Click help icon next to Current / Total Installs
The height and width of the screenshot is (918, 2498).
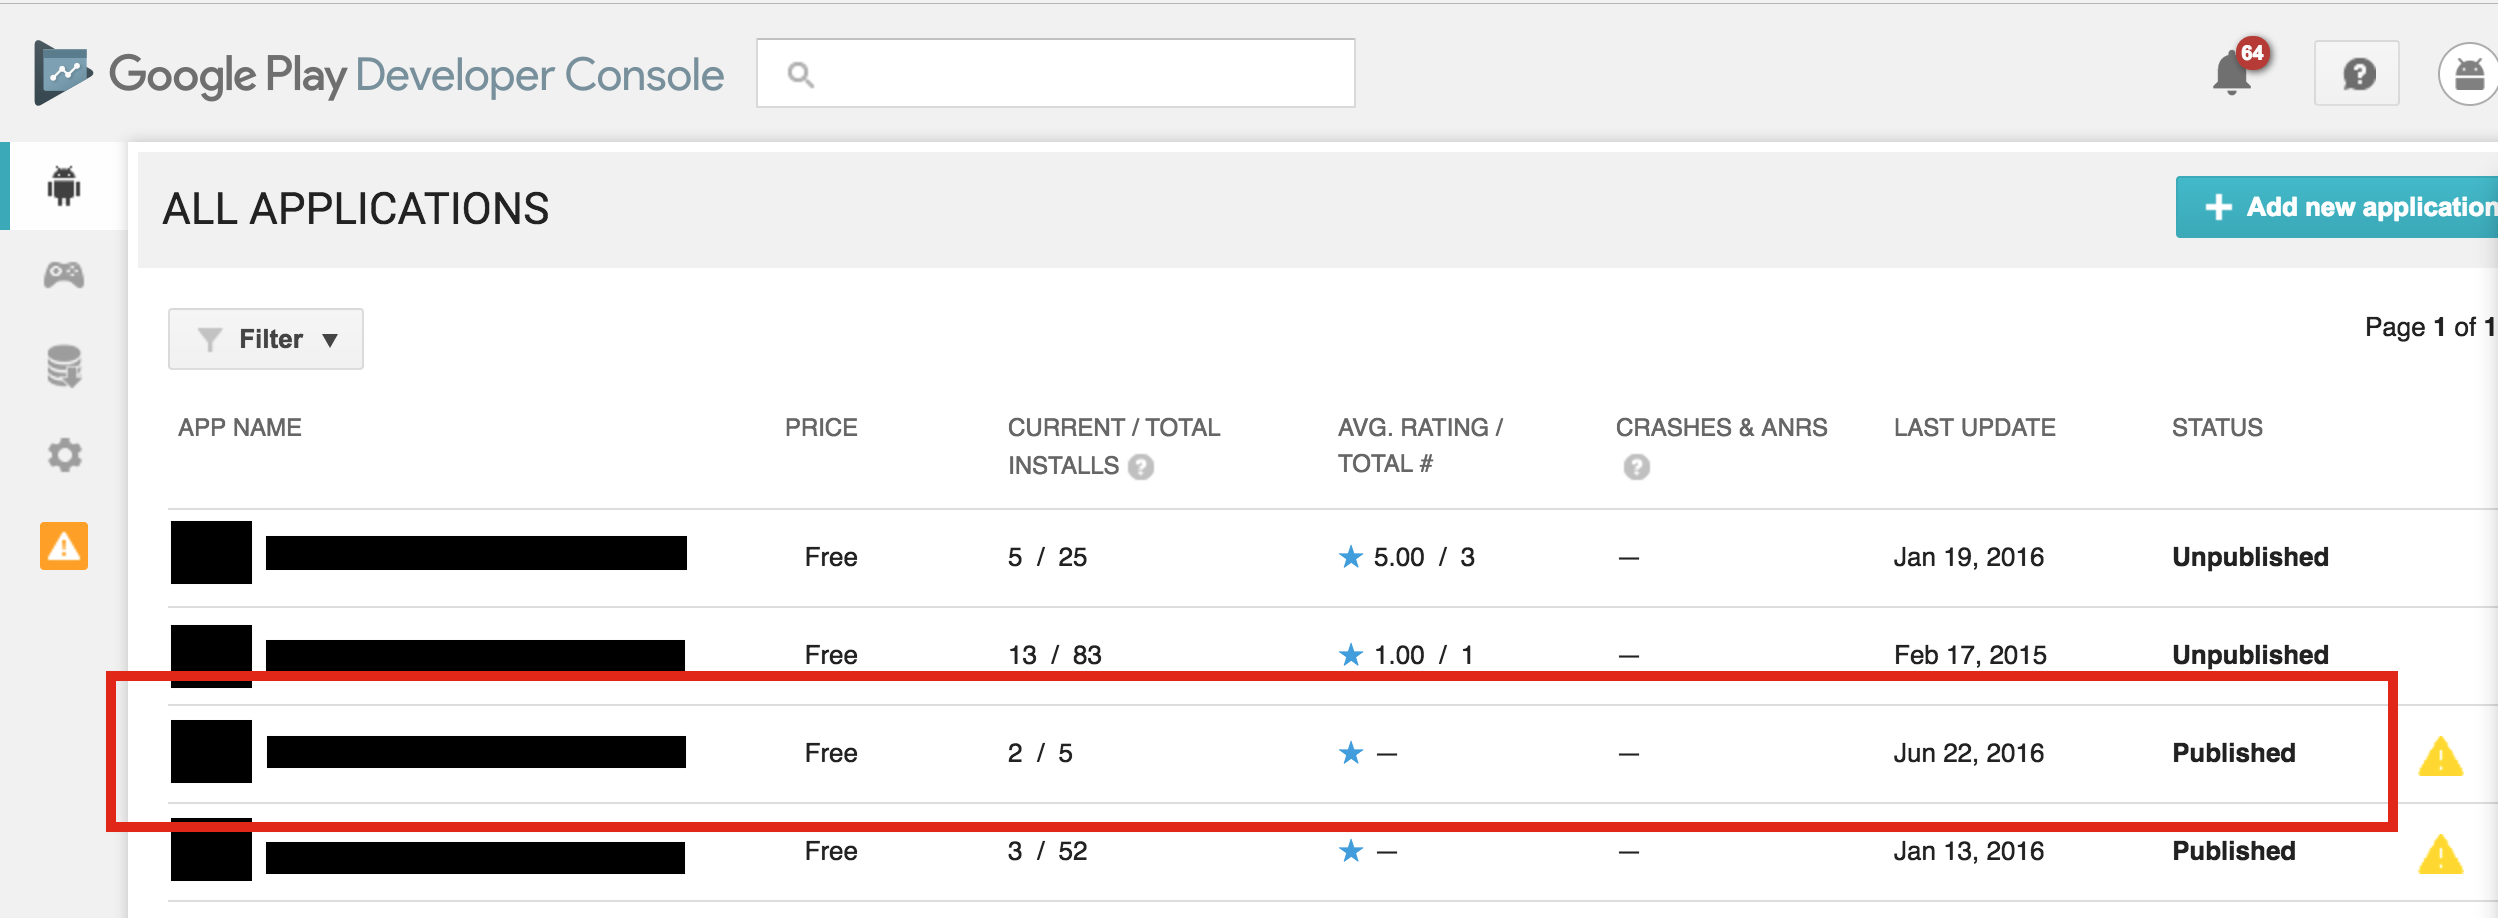click(1141, 467)
